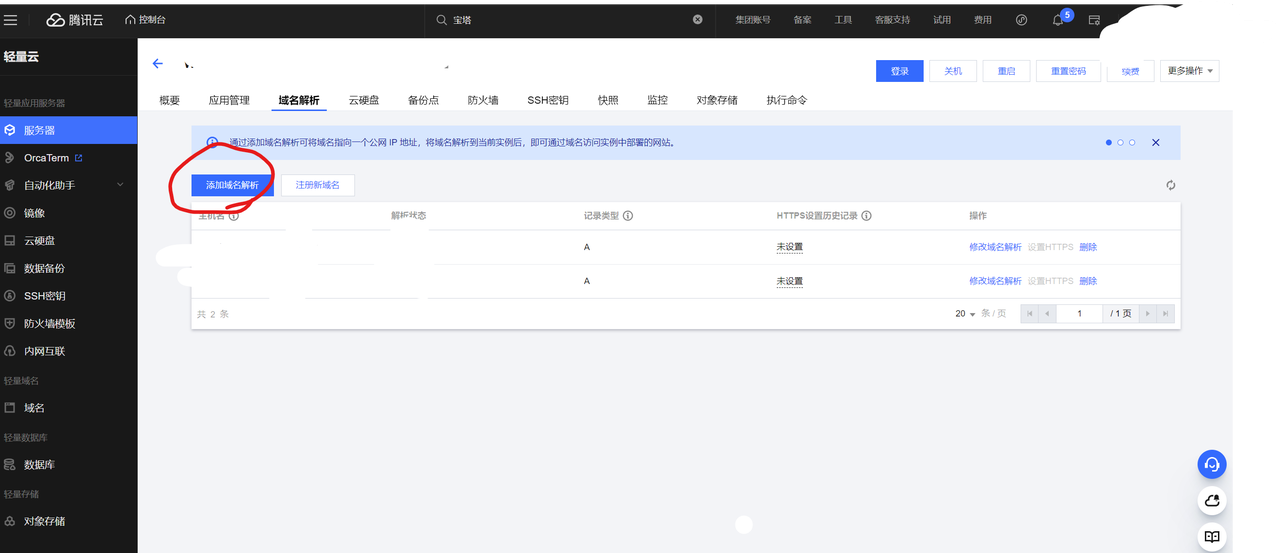Viewport: 1280px width, 553px height.
Task: Open the 20 条/页 page size dropdown
Action: (x=965, y=314)
